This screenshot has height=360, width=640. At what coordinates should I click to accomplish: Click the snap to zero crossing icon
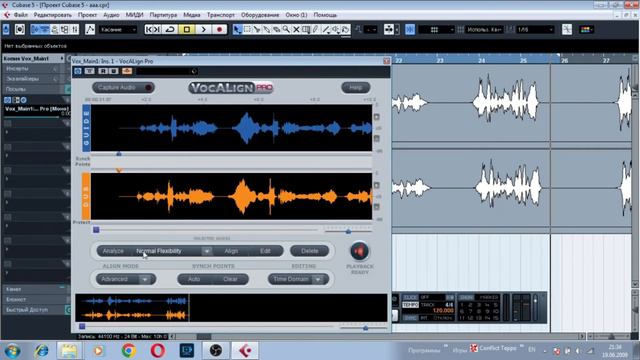[x=567, y=29]
